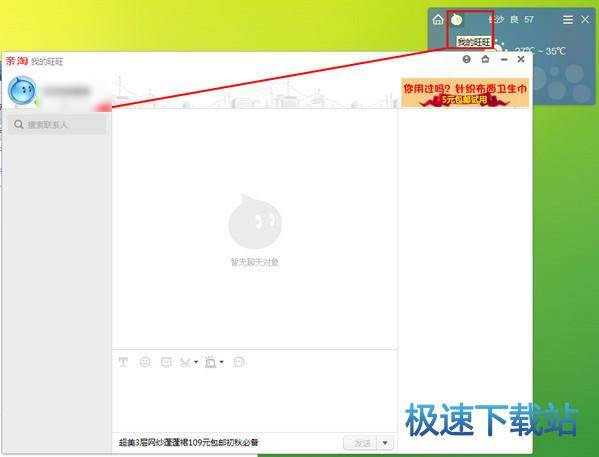
Task: Open the emoticon smiley picker
Action: click(x=145, y=362)
